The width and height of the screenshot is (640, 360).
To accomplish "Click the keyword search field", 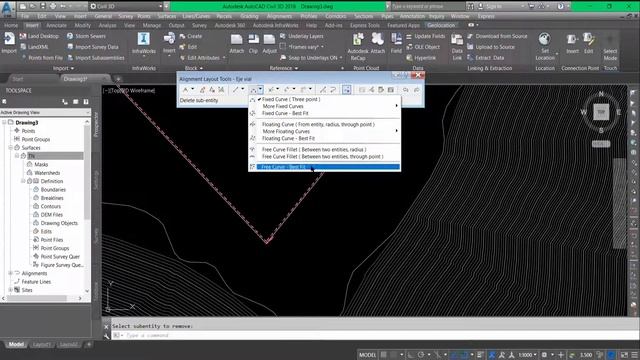I will 428,6.
